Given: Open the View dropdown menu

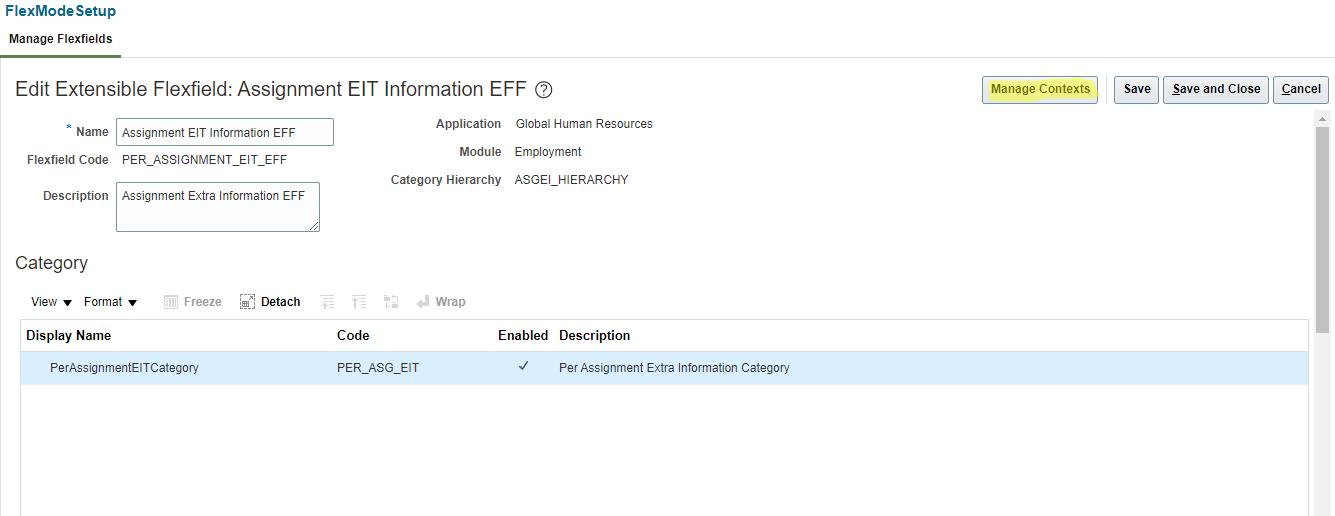Looking at the screenshot, I should pos(51,302).
